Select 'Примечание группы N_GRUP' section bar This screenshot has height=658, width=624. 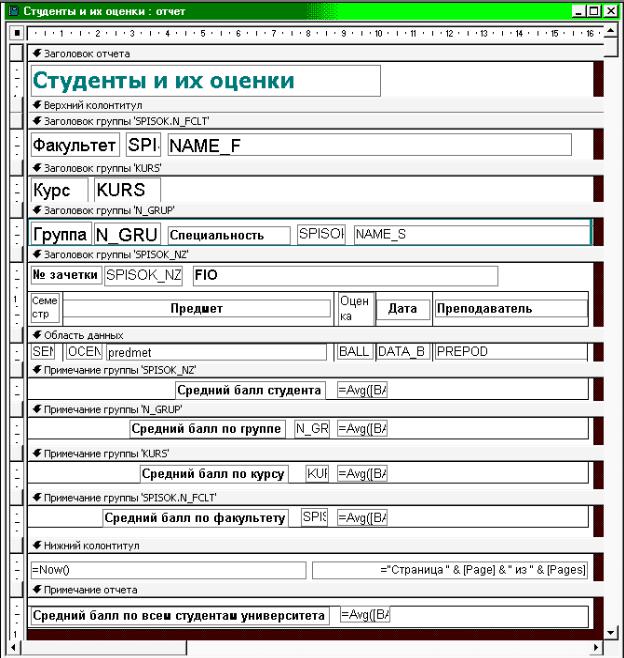(316, 410)
